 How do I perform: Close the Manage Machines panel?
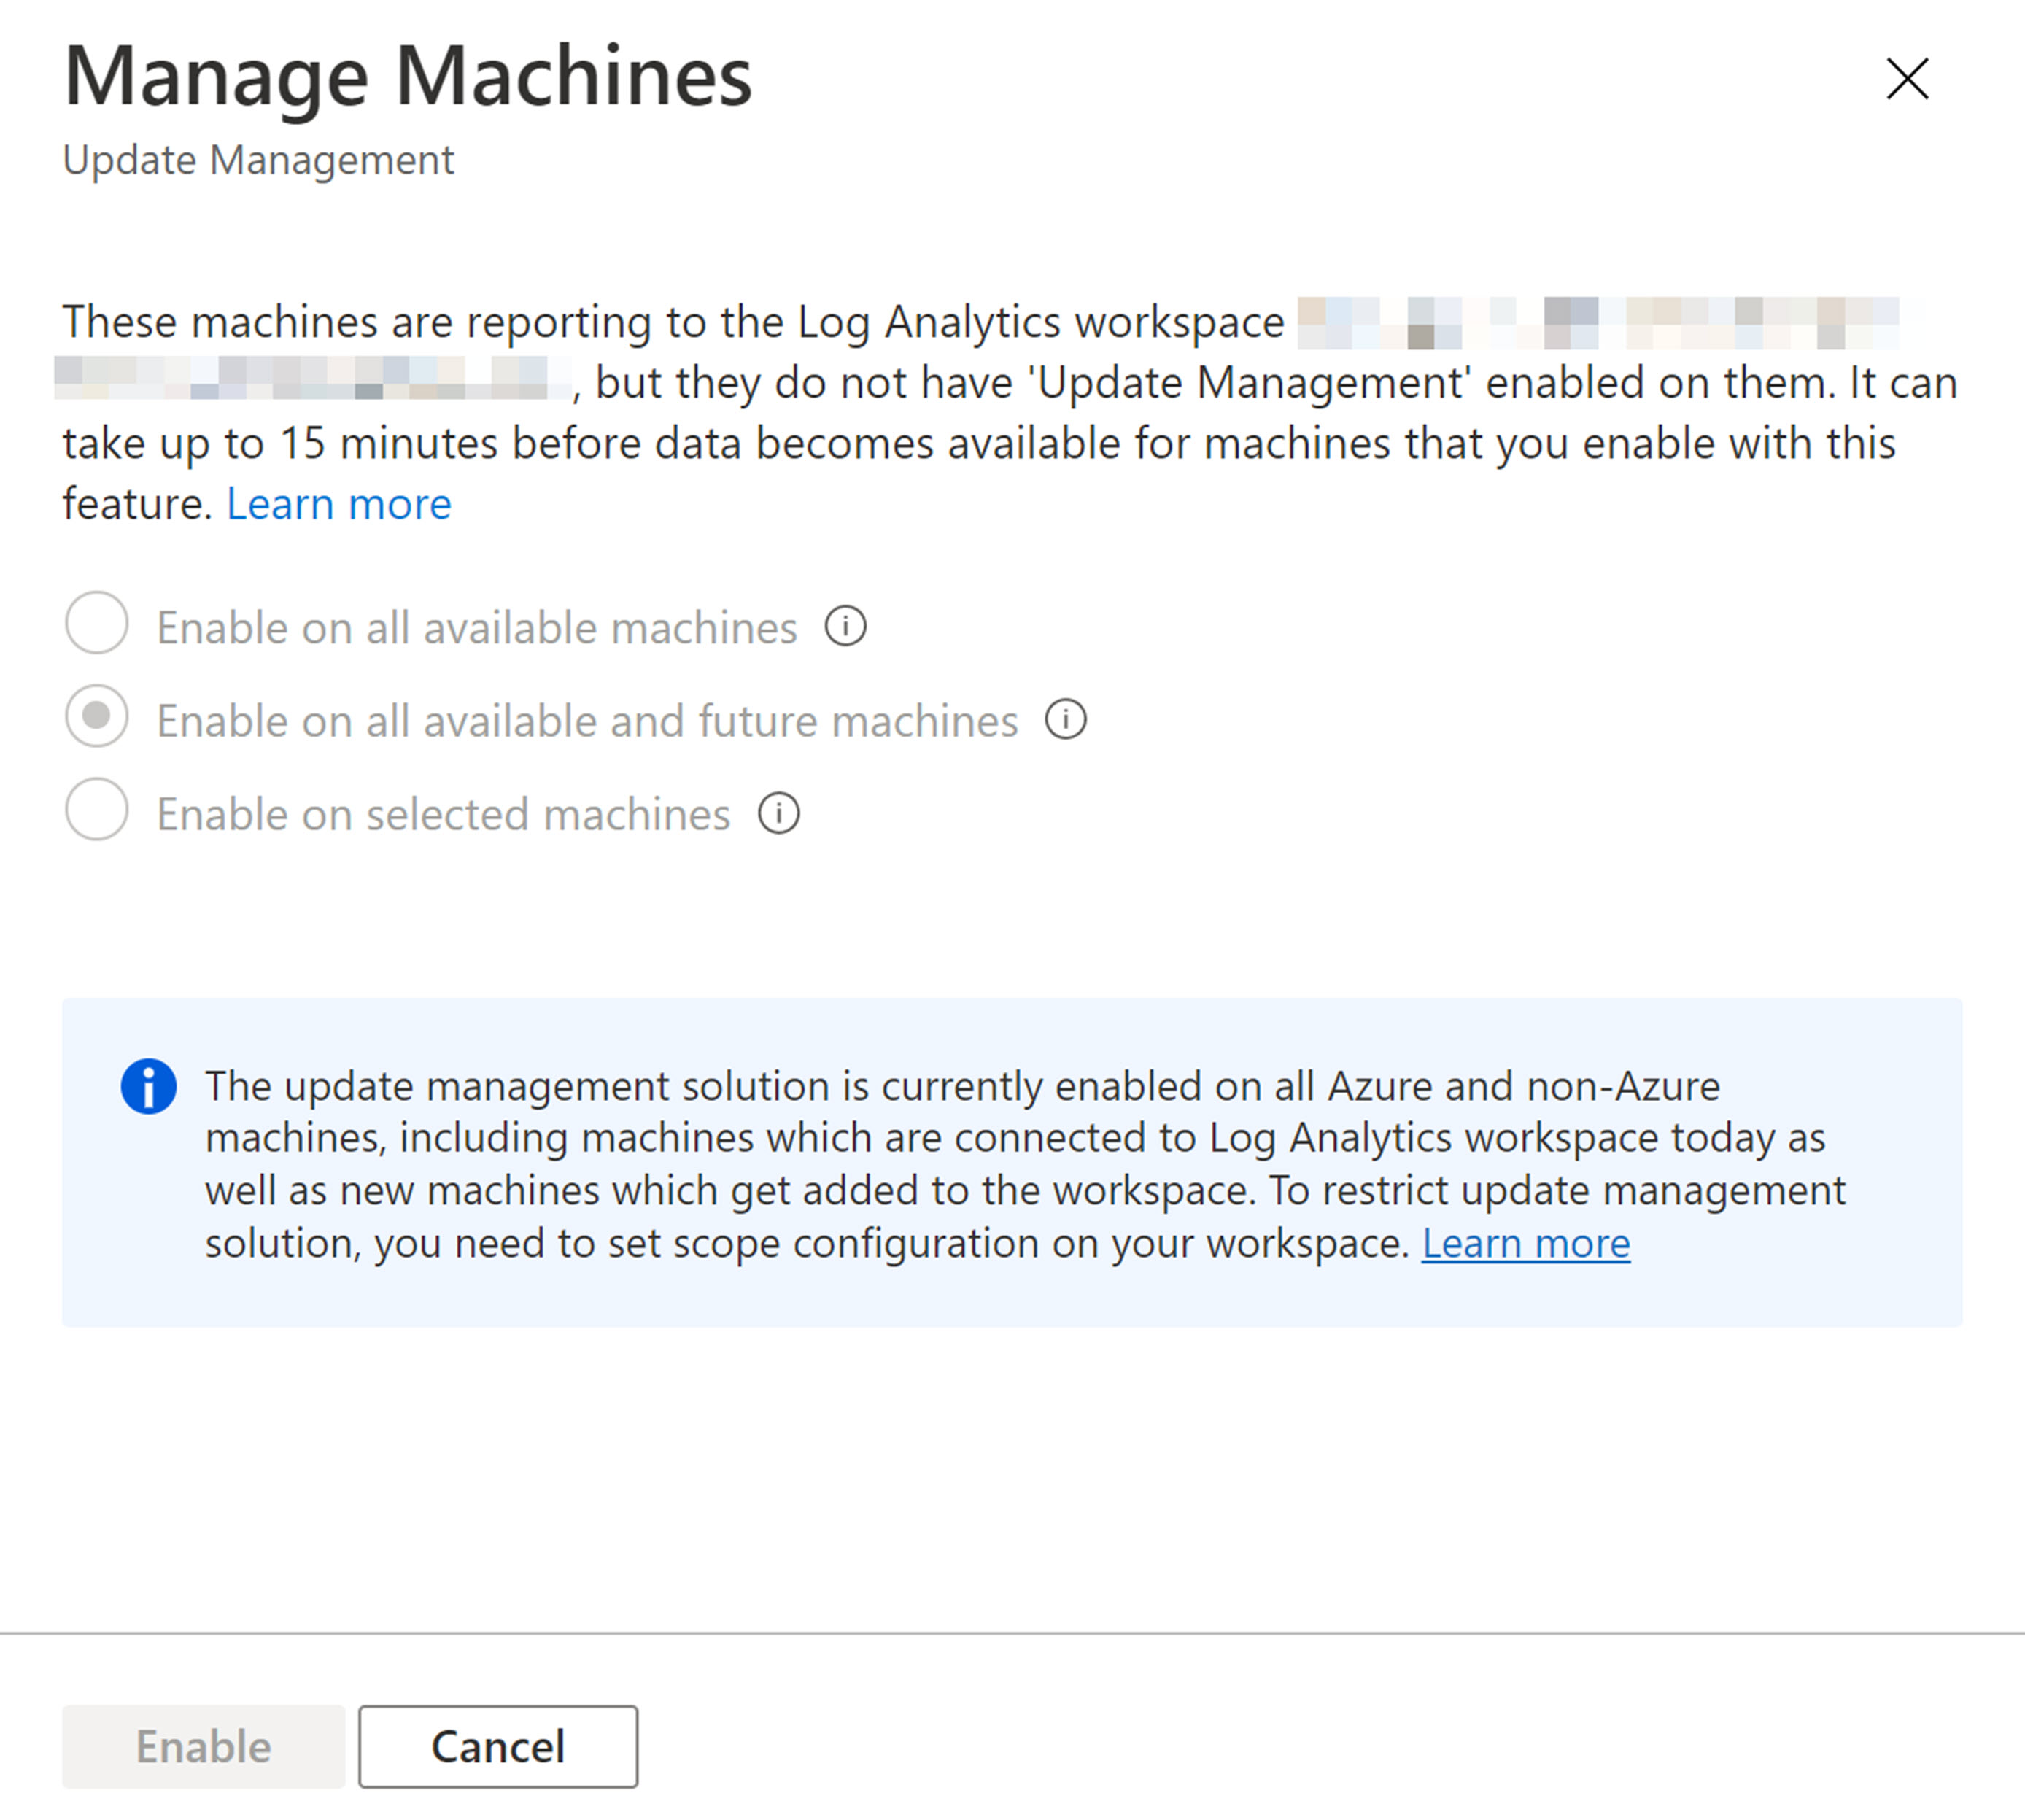[1907, 78]
